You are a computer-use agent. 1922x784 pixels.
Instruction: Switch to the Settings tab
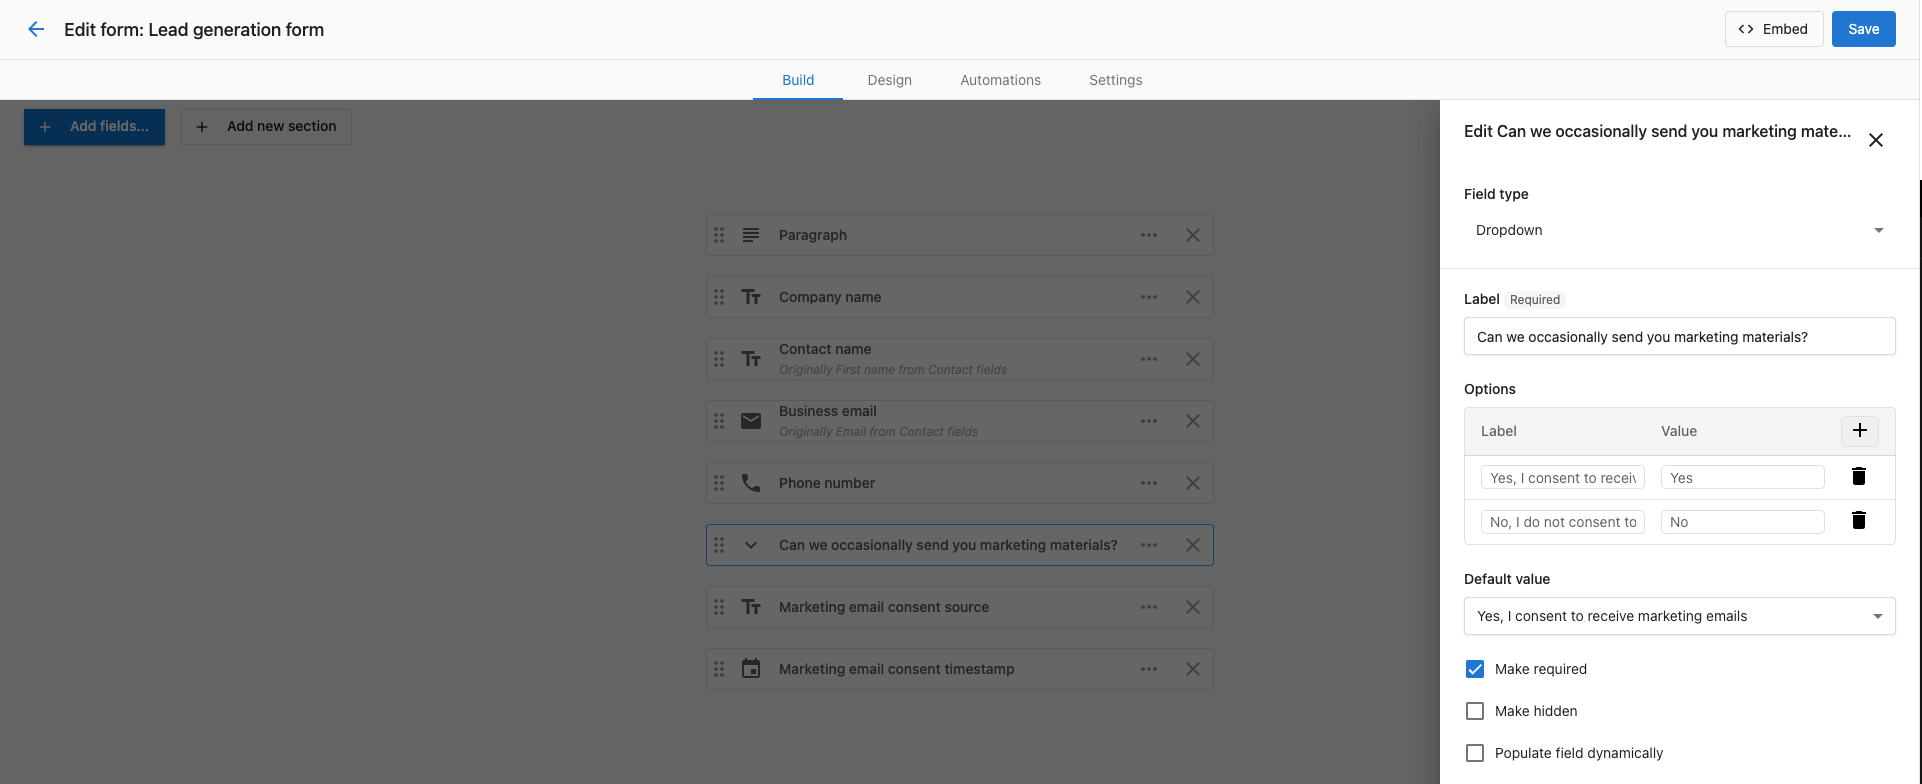click(1116, 80)
